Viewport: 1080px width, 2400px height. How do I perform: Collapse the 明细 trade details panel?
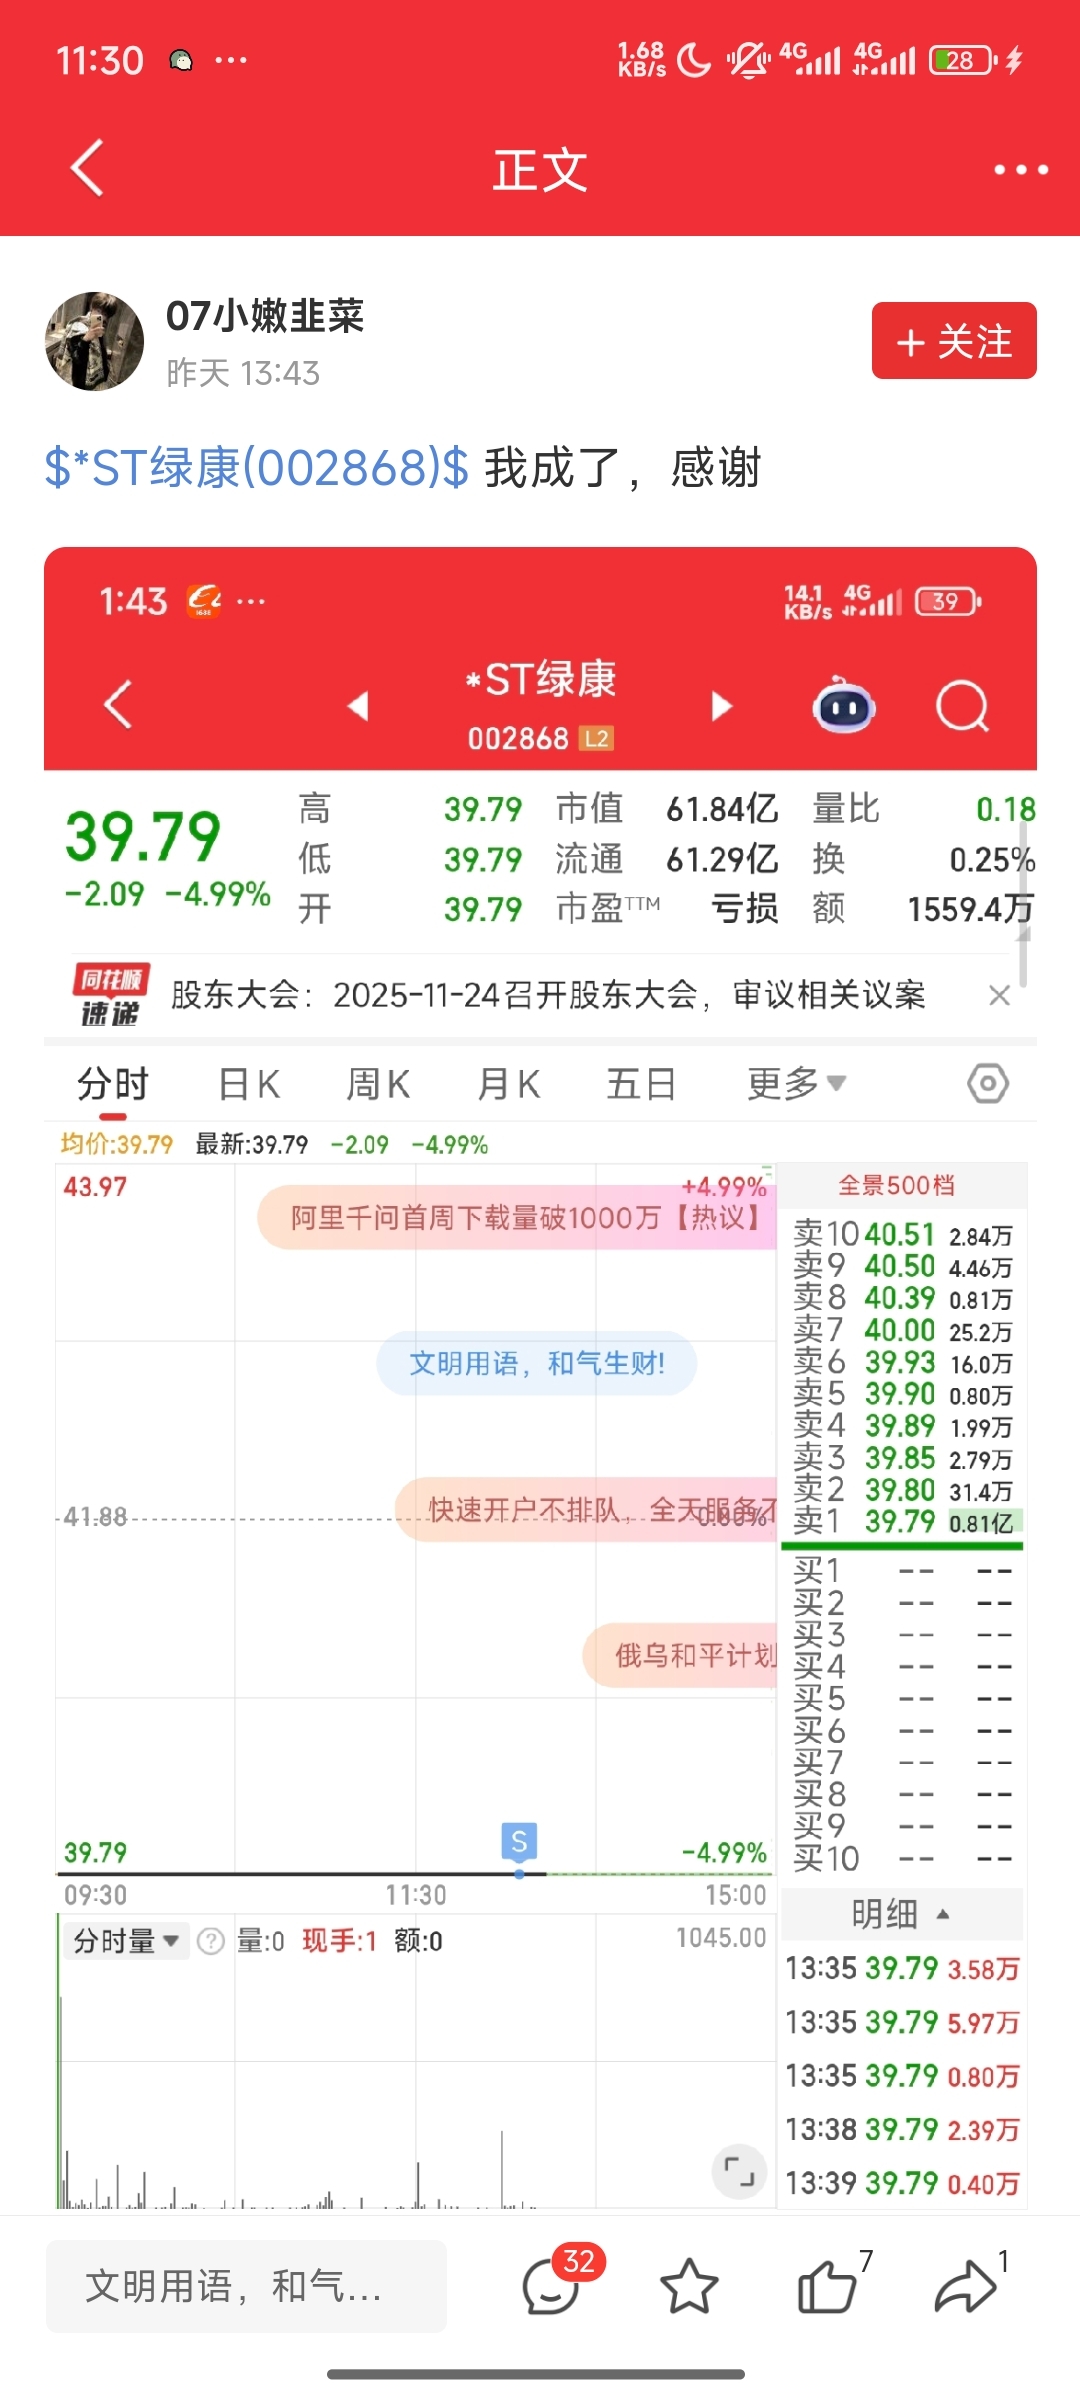click(x=901, y=1914)
